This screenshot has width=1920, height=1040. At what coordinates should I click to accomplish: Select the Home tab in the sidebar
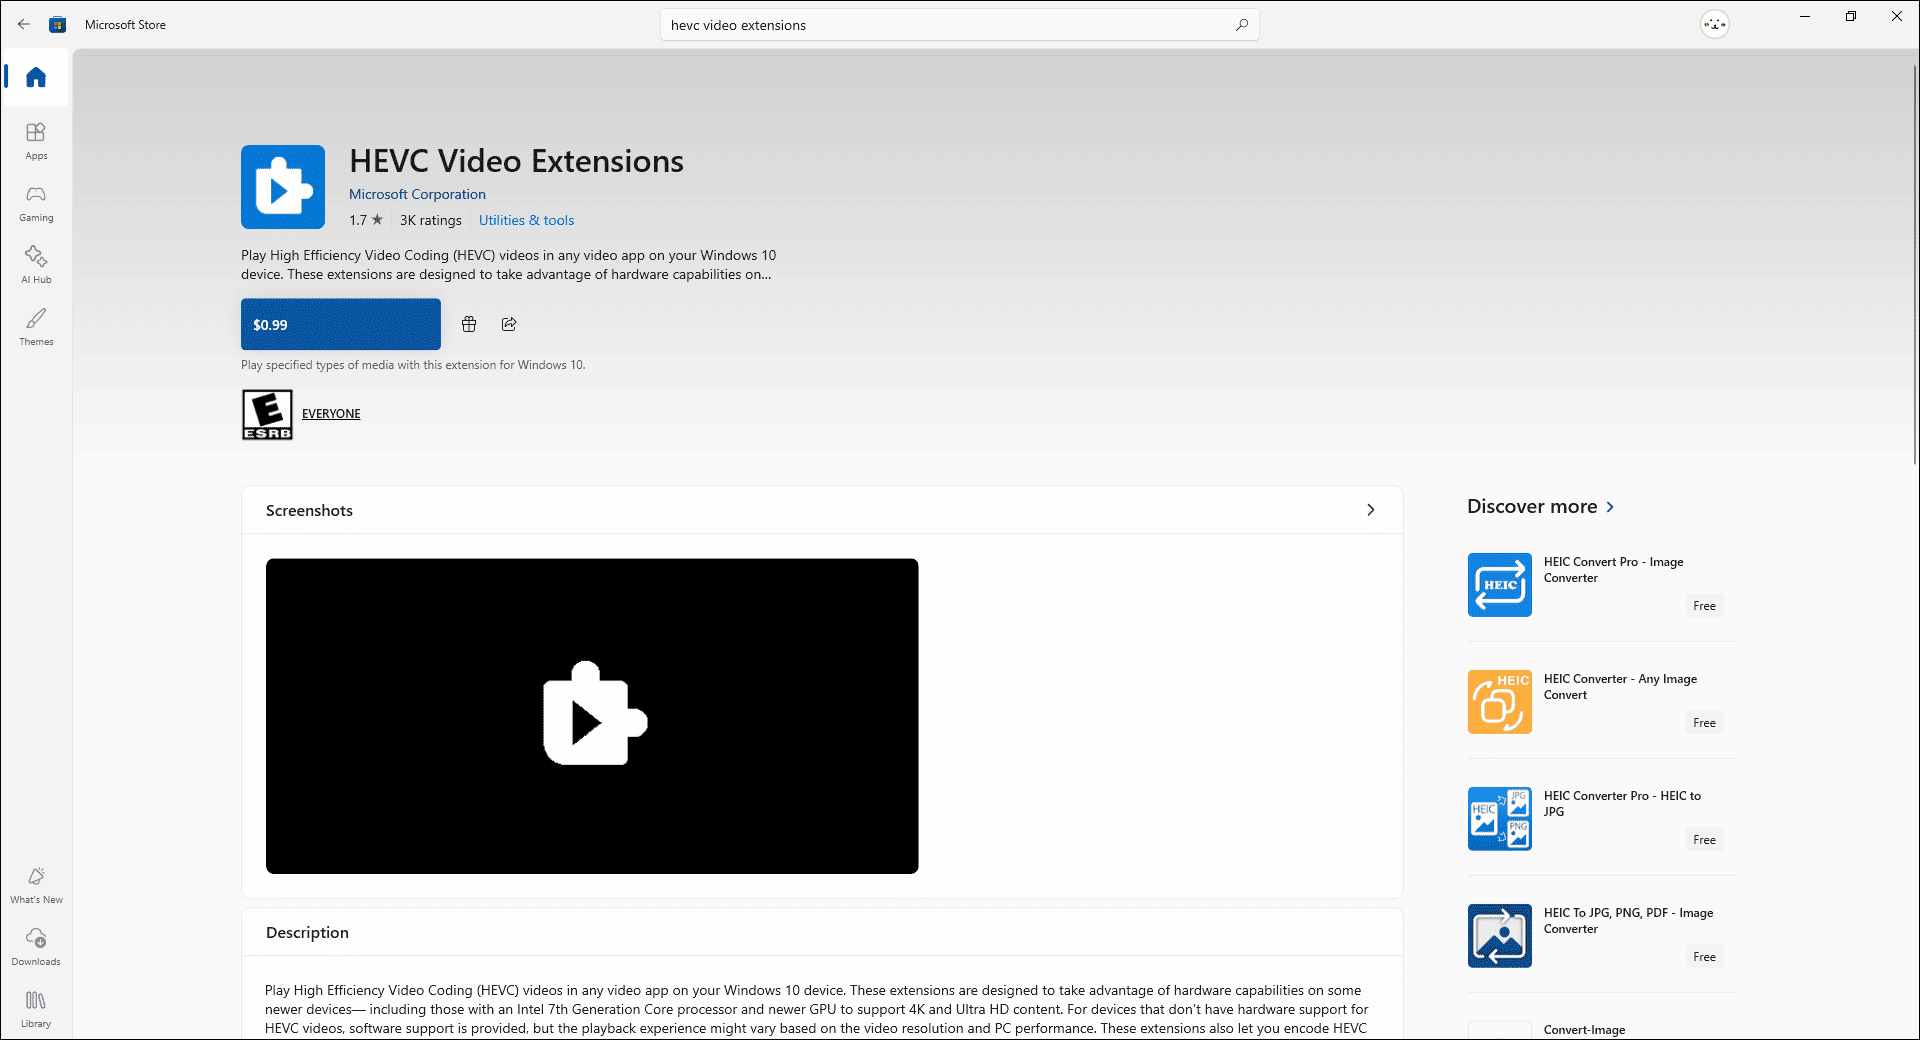35,77
